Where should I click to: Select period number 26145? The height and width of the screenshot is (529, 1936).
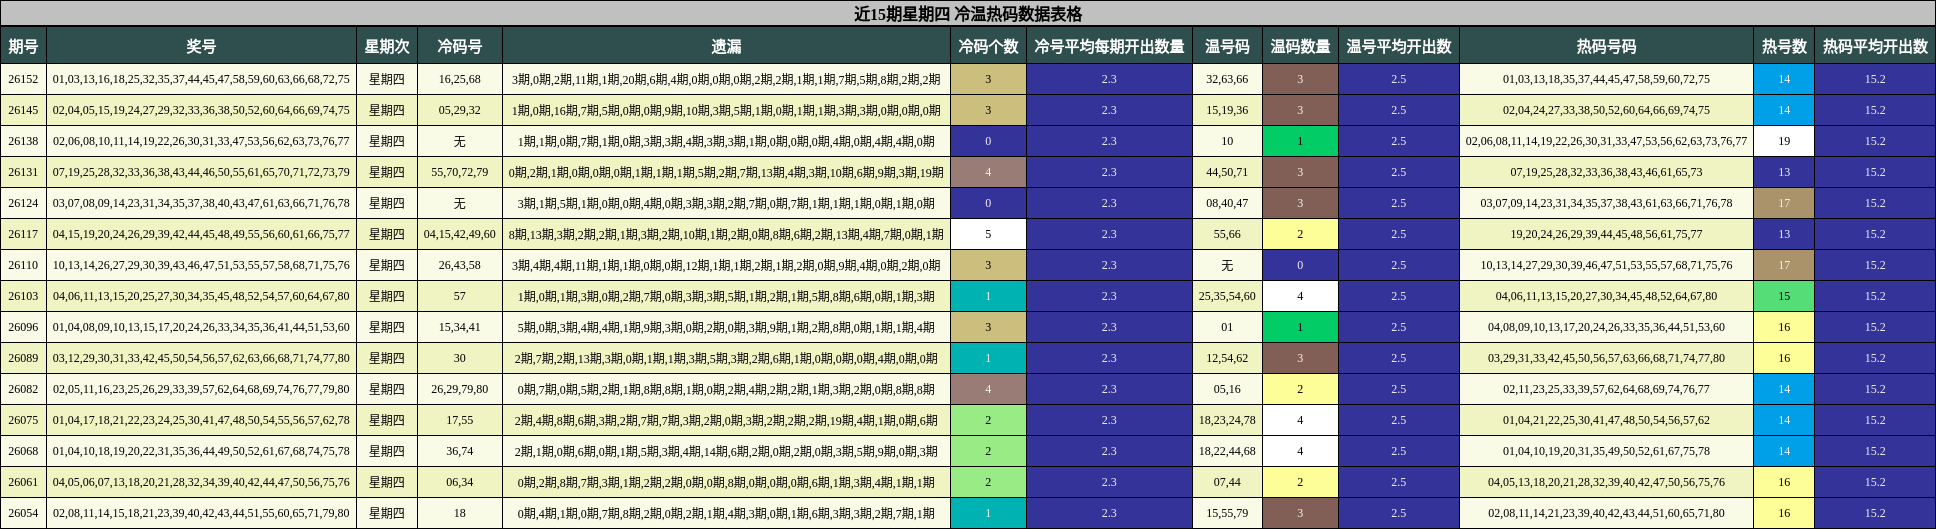[23, 110]
